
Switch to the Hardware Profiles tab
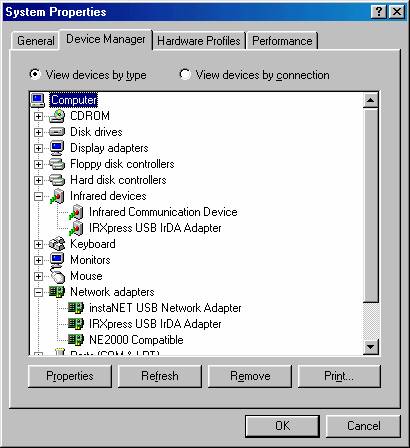[199, 41]
